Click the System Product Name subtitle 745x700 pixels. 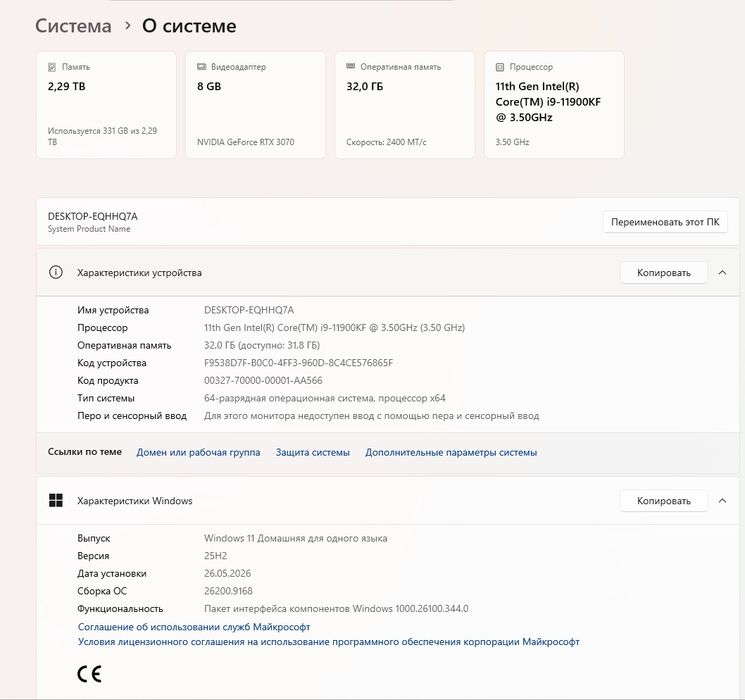(x=89, y=229)
